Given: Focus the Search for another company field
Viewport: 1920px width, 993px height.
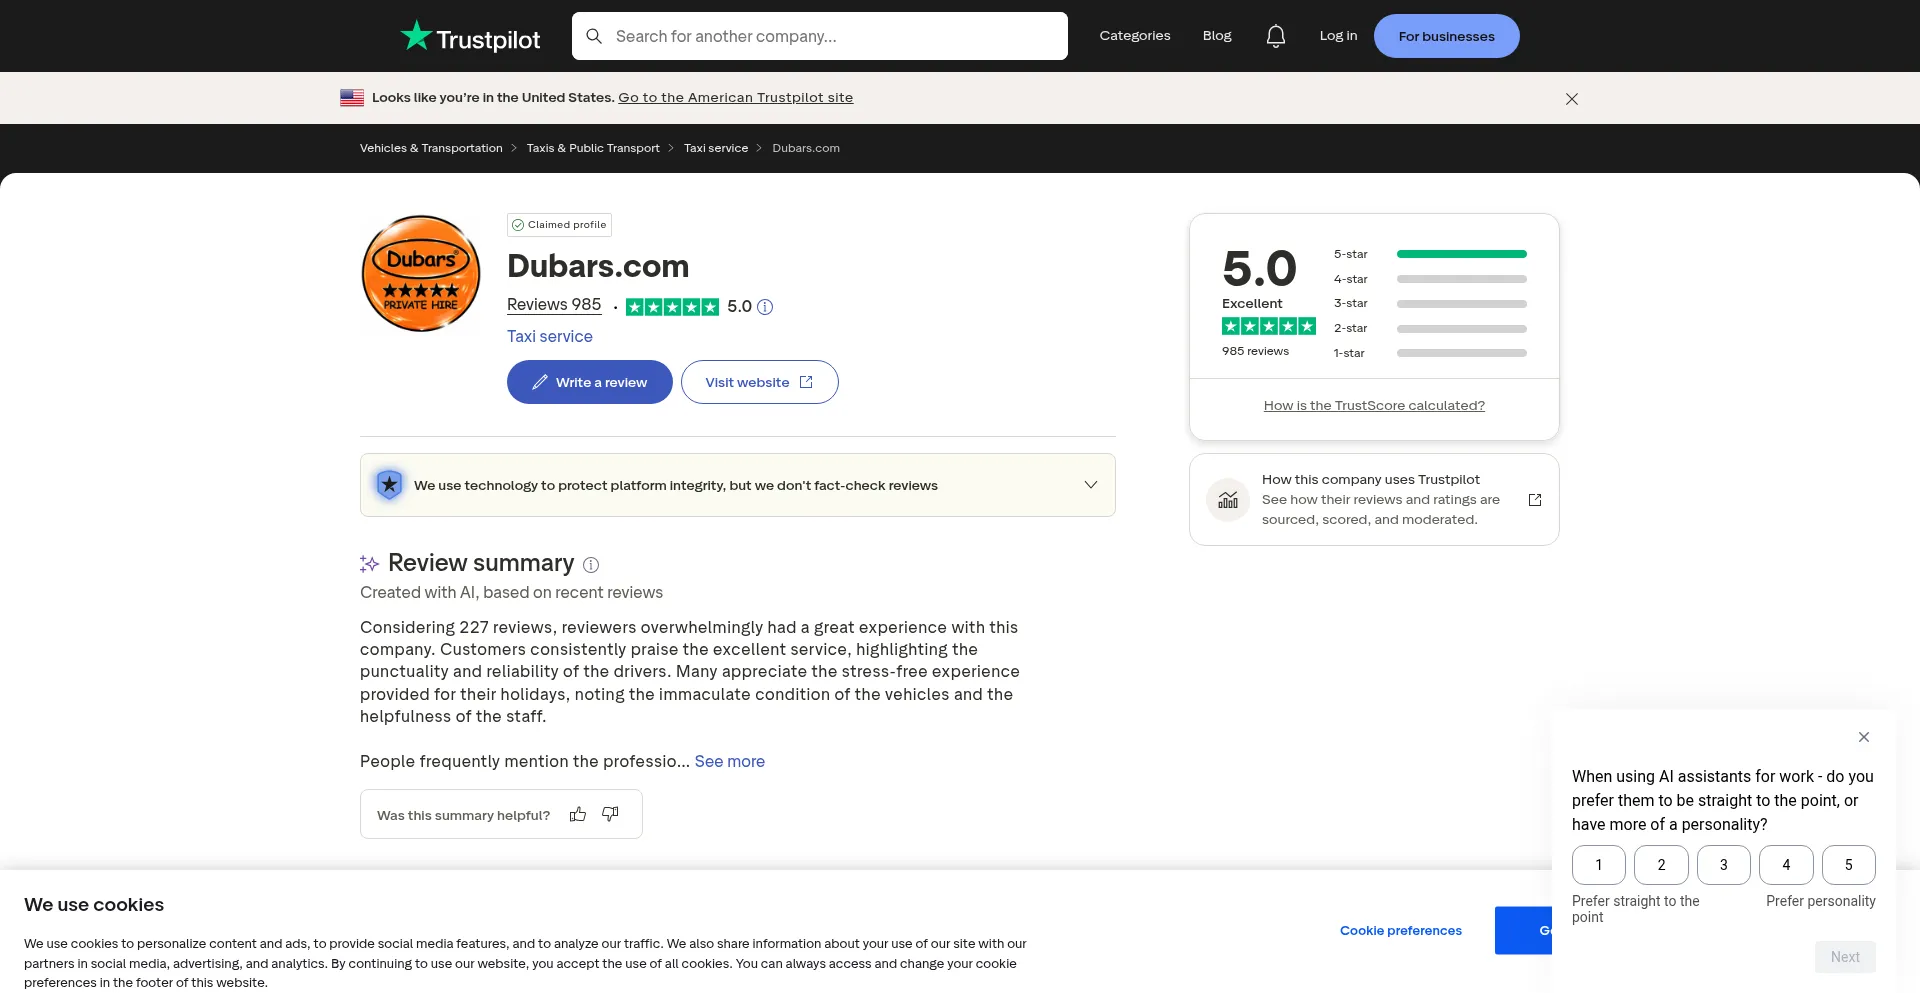Looking at the screenshot, I should pos(820,36).
